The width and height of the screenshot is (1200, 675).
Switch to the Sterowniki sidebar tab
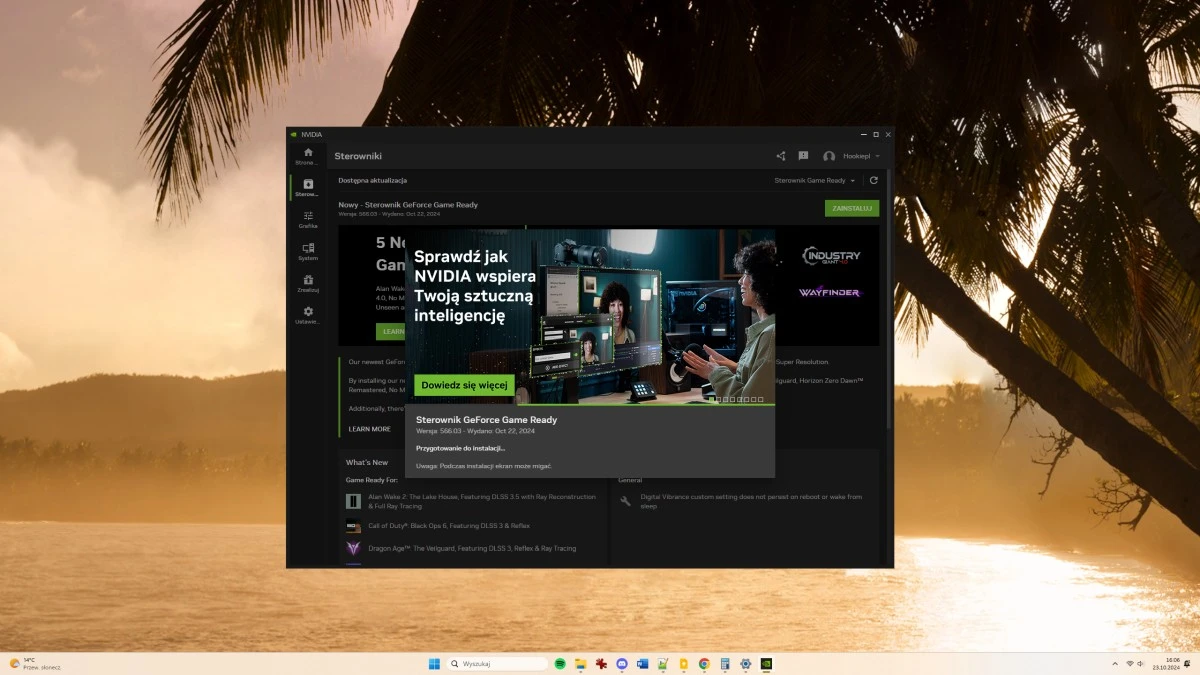(x=307, y=186)
